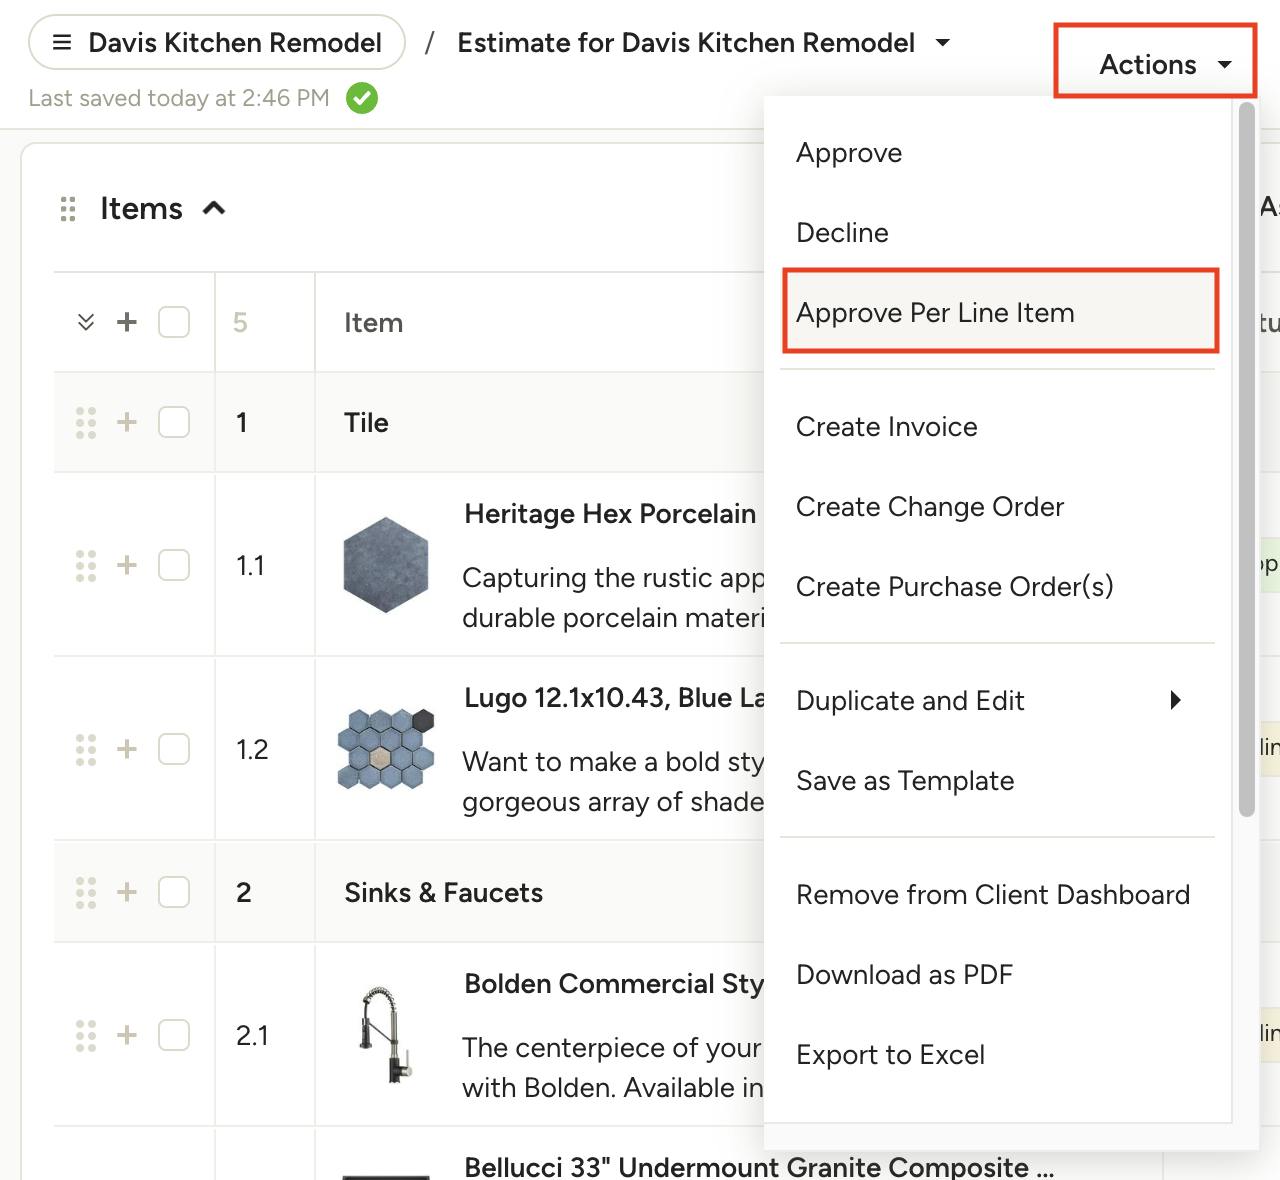Click the Heritage Hex Porcelain tile thumbnail
1280x1180 pixels.
[386, 565]
